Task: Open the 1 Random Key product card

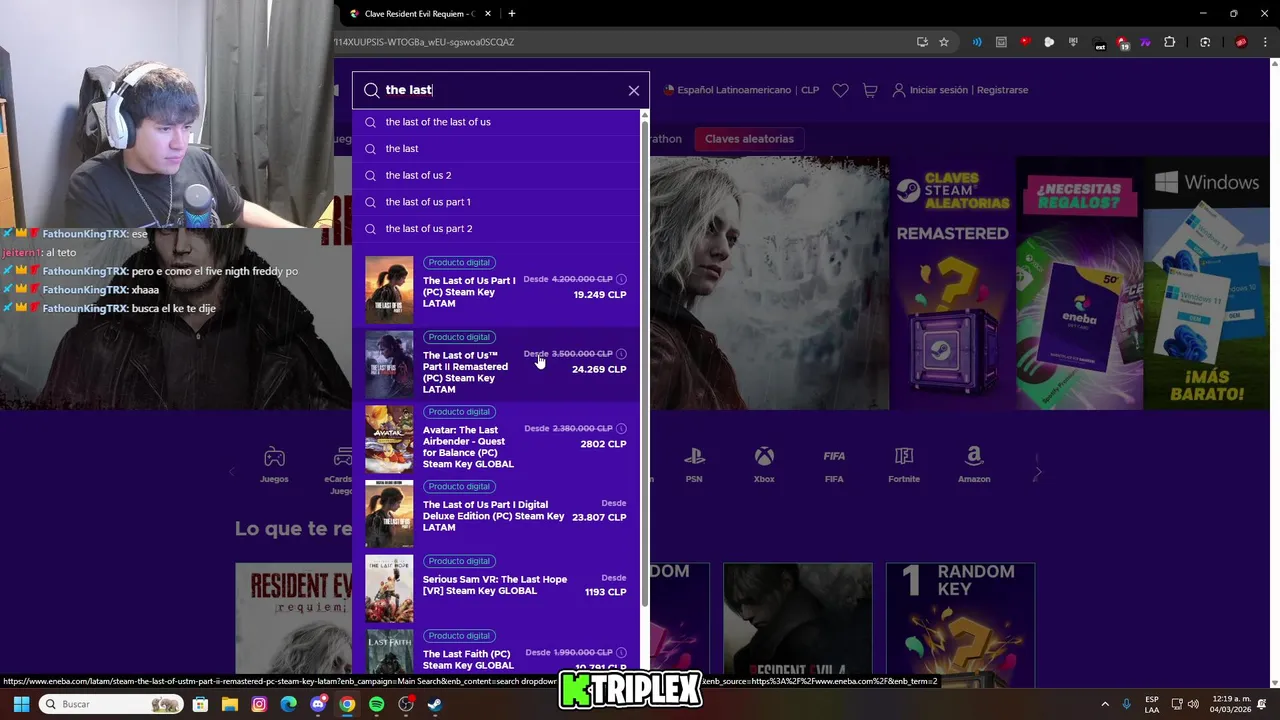Action: [960, 618]
